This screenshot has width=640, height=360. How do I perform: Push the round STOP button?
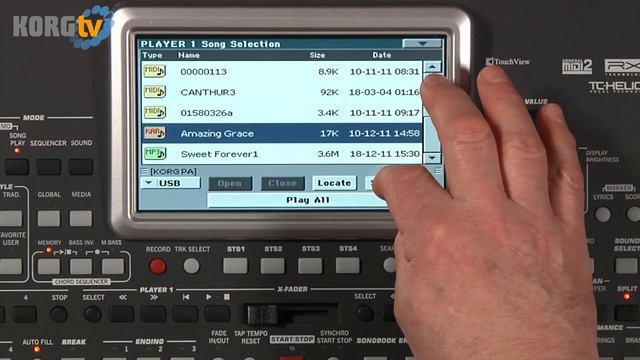(x=59, y=314)
